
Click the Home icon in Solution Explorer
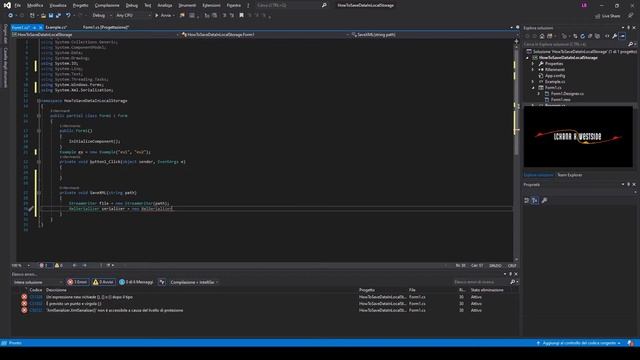pos(542,36)
